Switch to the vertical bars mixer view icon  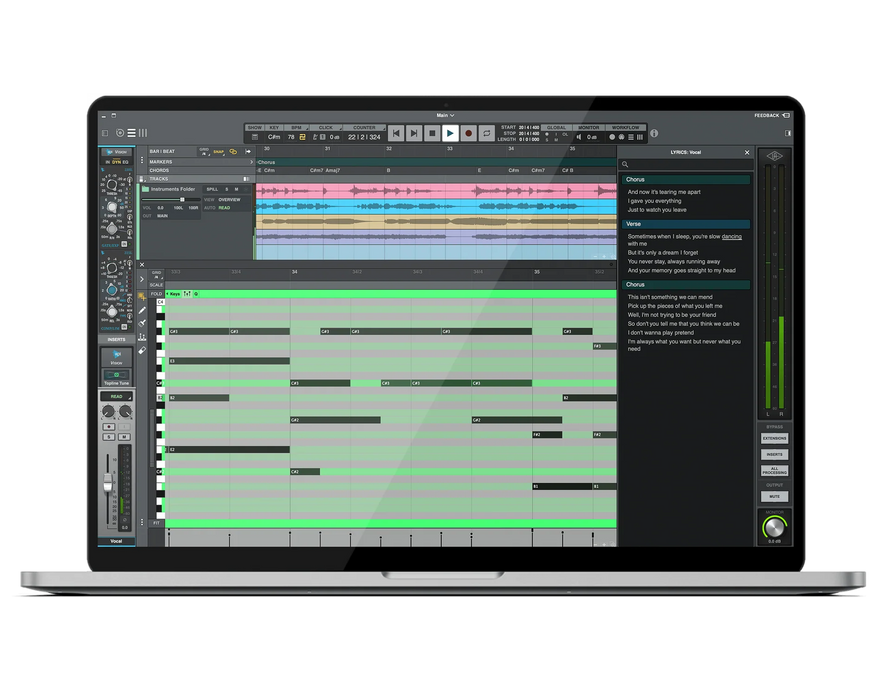point(143,133)
